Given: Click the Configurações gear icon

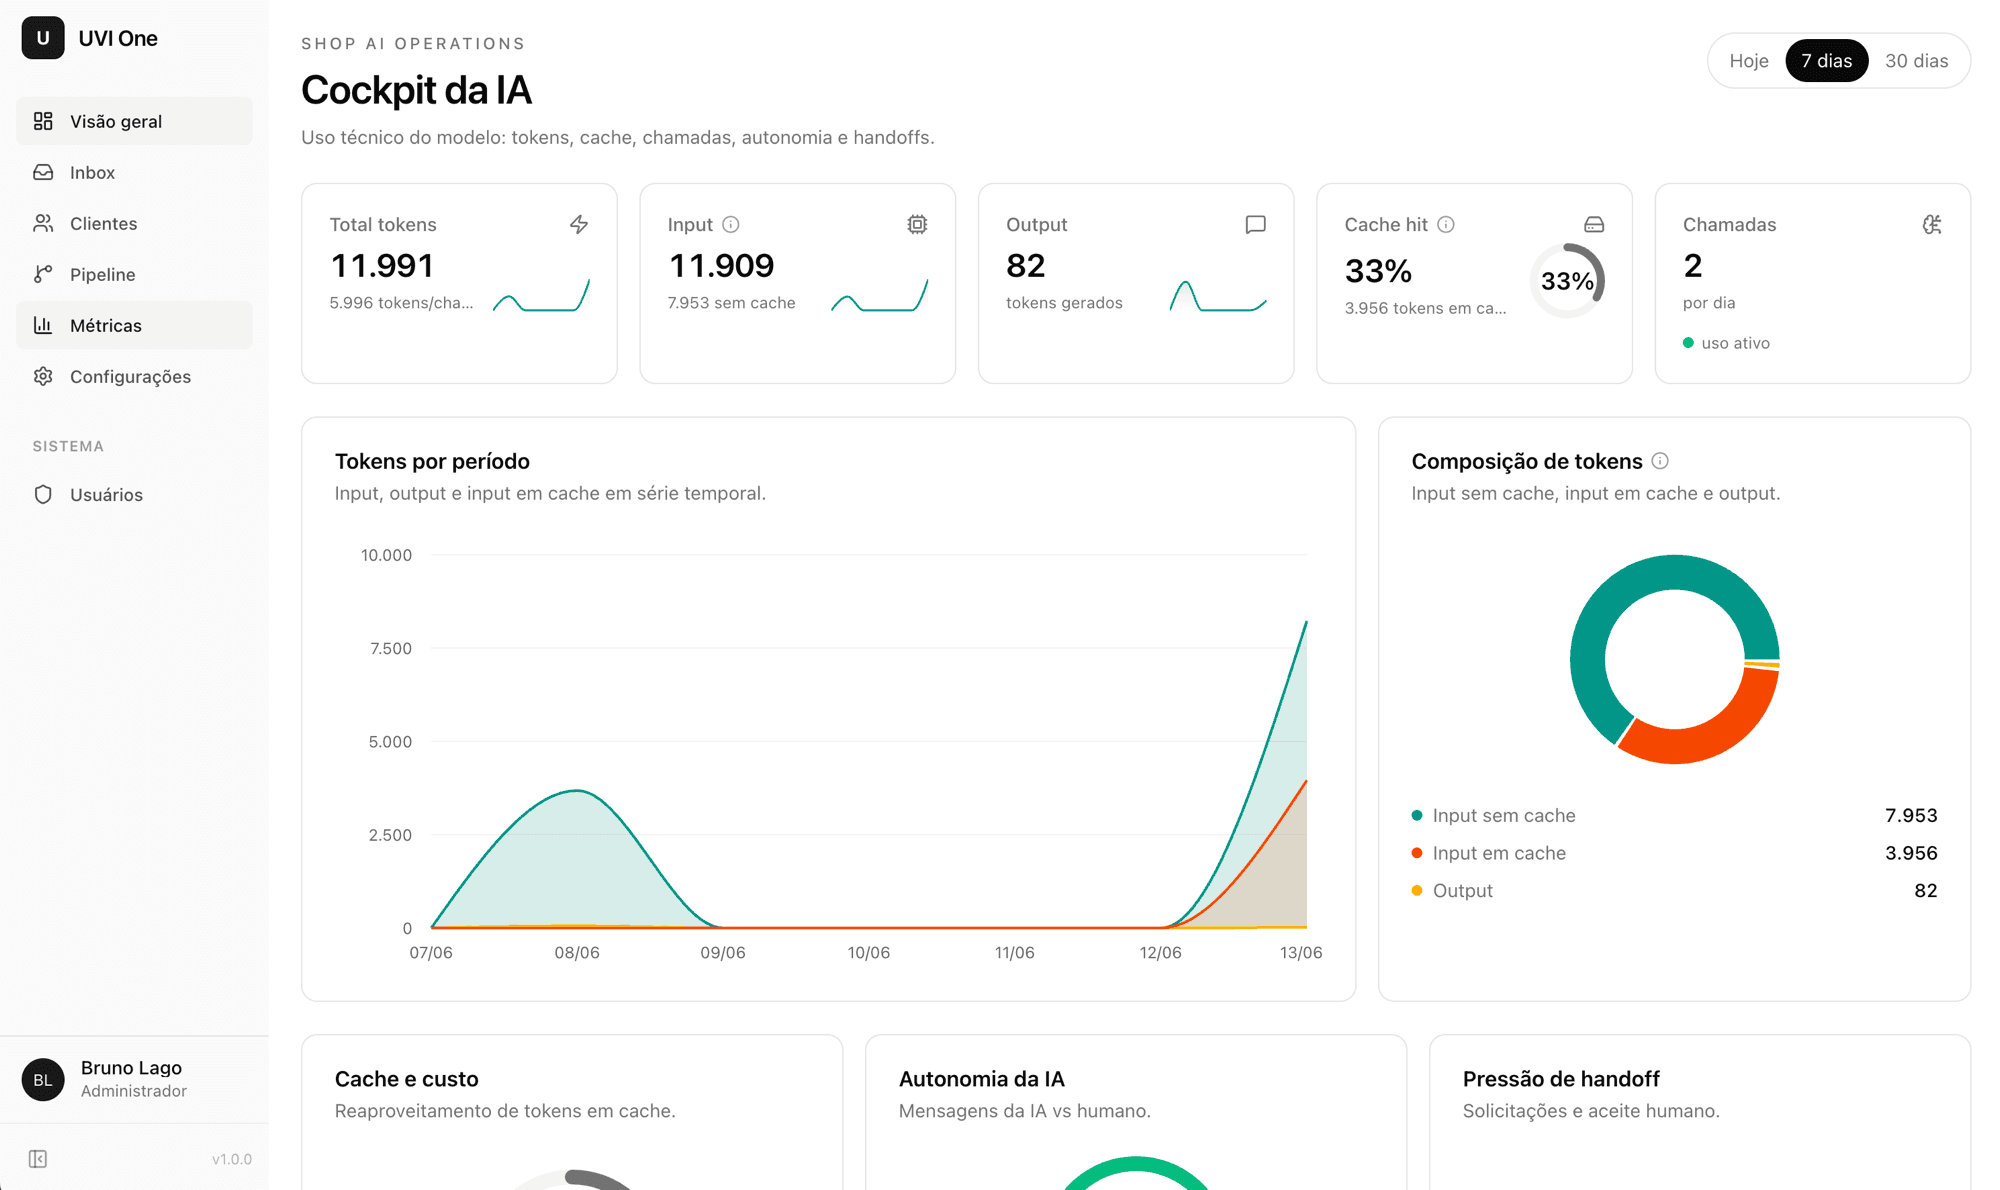Looking at the screenshot, I should coord(43,376).
